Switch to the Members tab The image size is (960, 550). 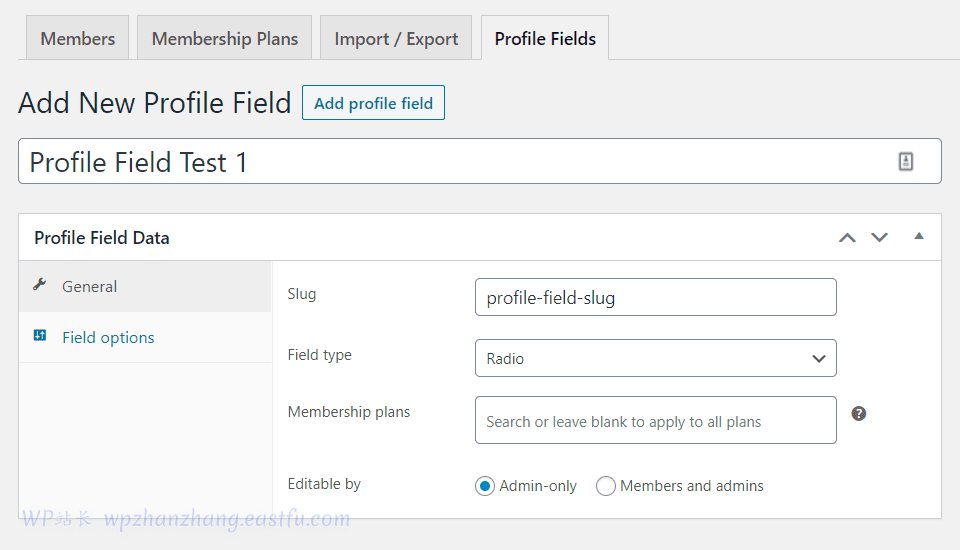pyautogui.click(x=77, y=39)
